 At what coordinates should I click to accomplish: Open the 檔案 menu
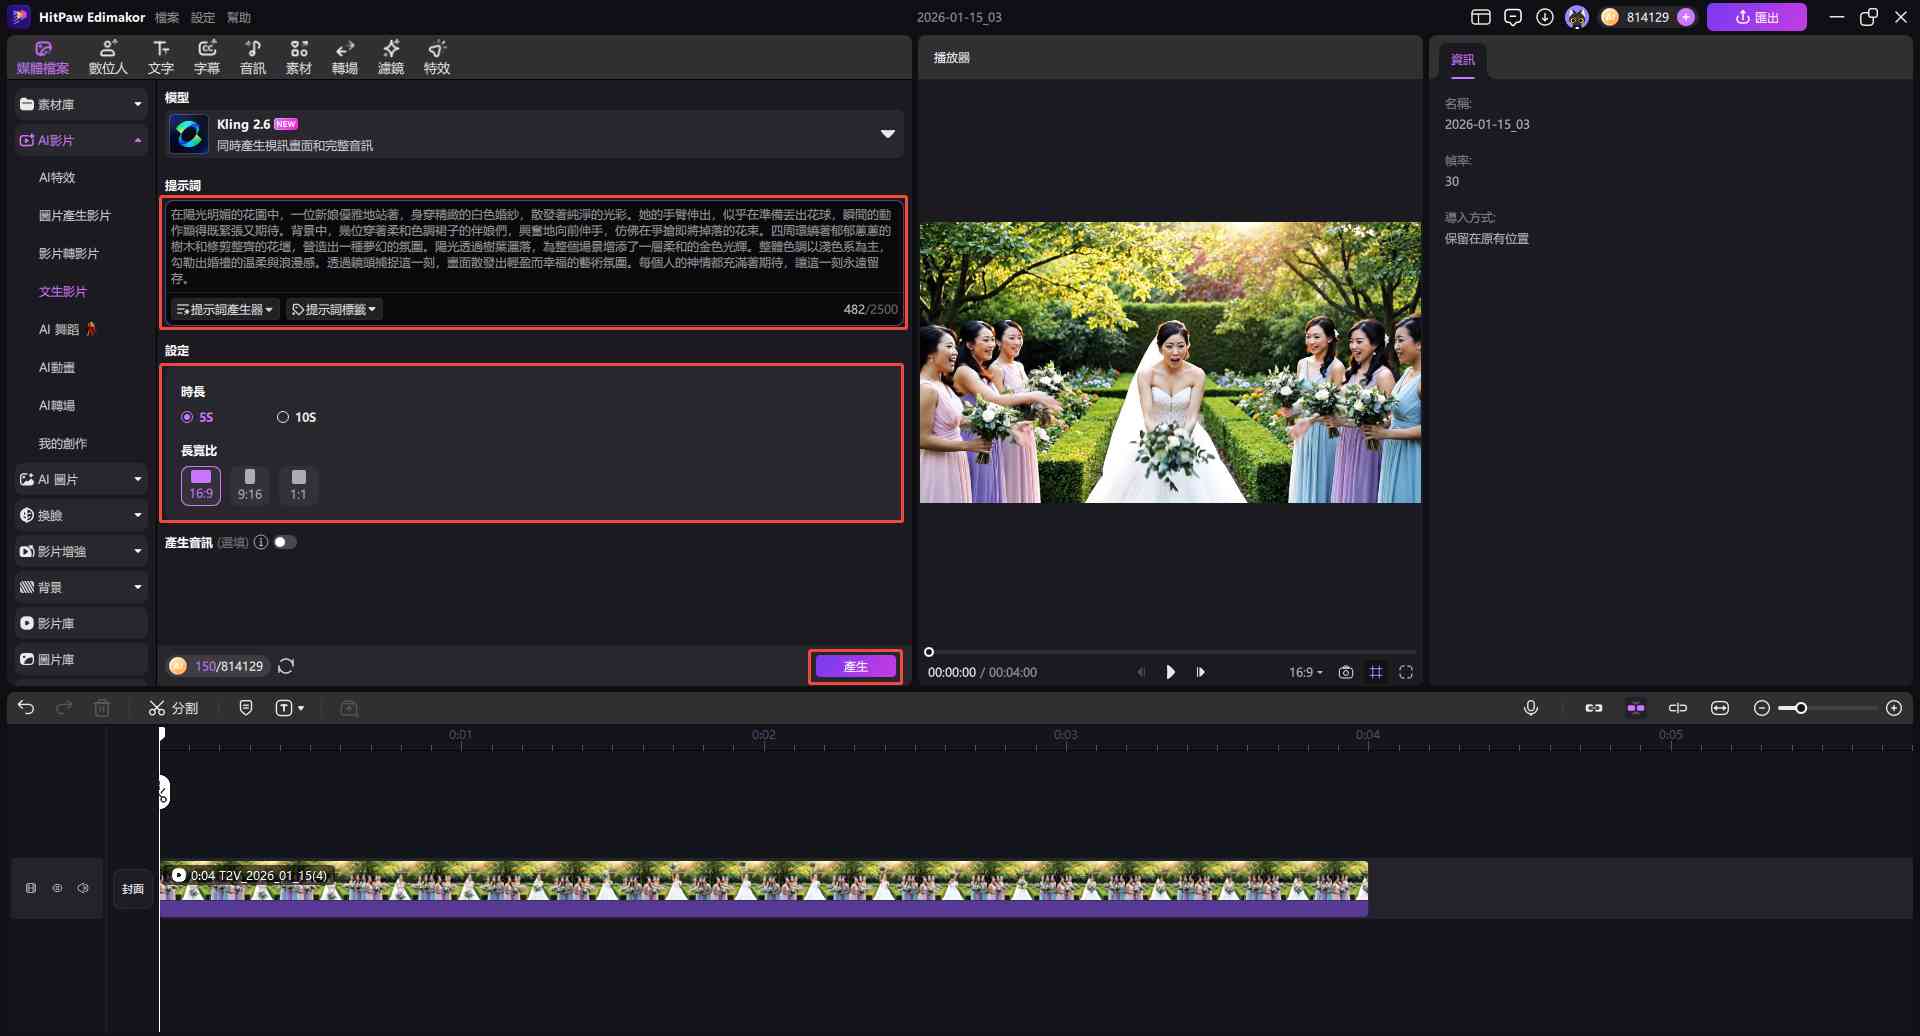[167, 17]
